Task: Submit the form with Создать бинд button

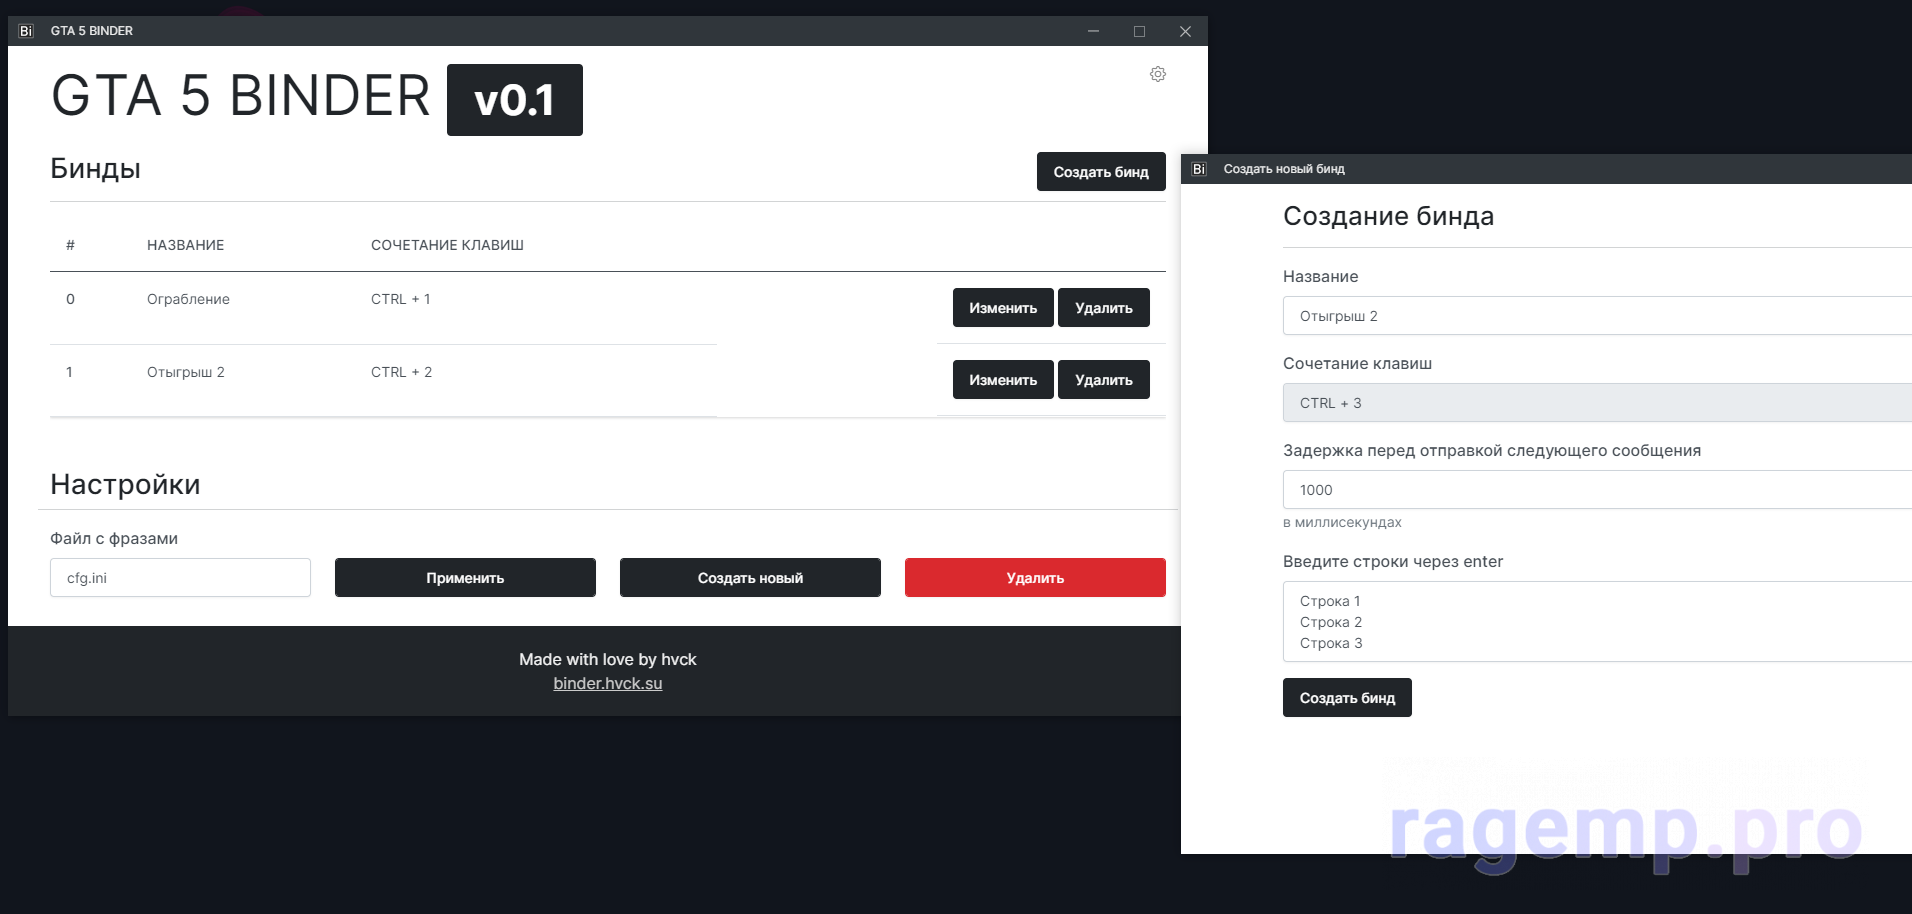Action: point(1346,698)
